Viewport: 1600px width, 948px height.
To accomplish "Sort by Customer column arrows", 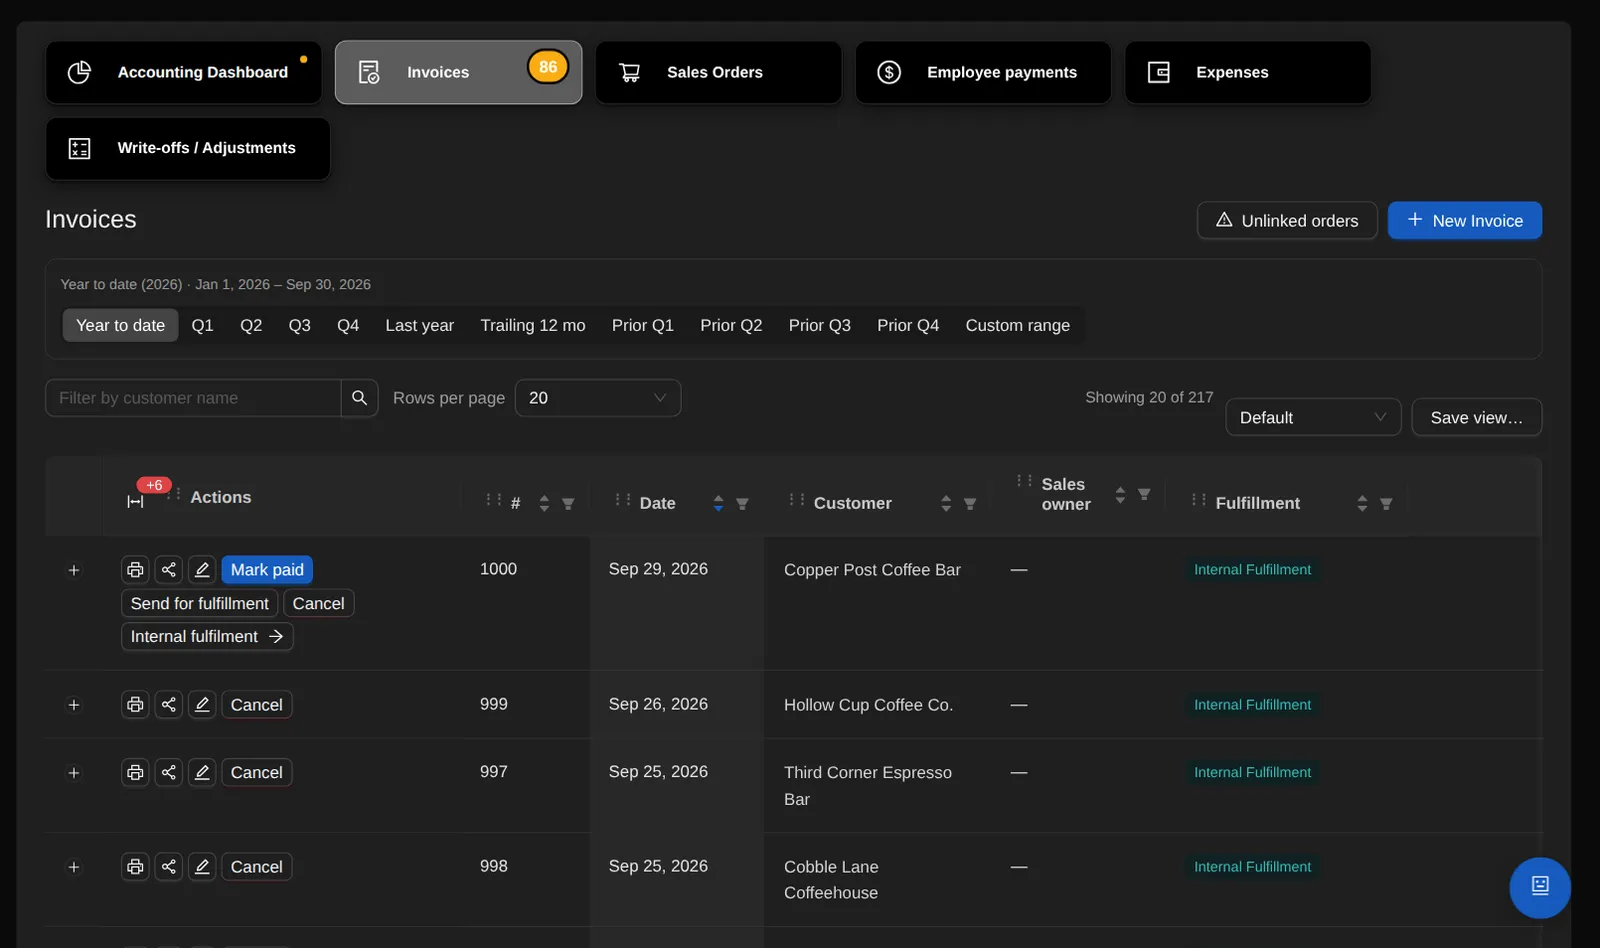I will 946,504.
